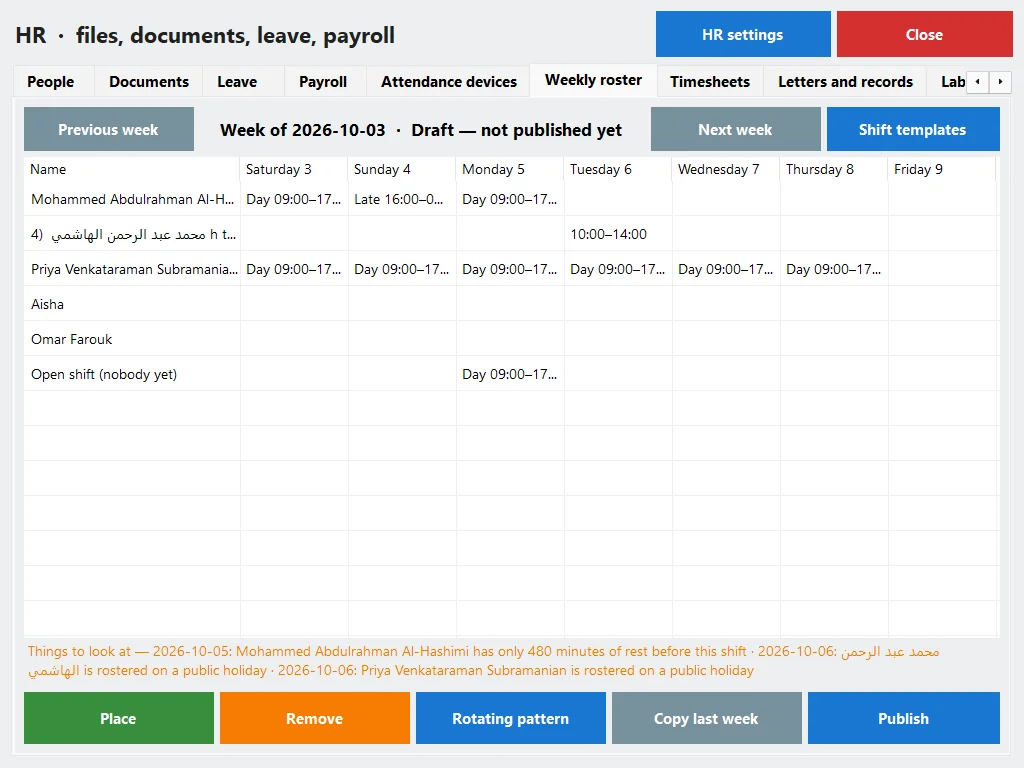
Task: Switch to Letters and records tab
Action: (845, 82)
